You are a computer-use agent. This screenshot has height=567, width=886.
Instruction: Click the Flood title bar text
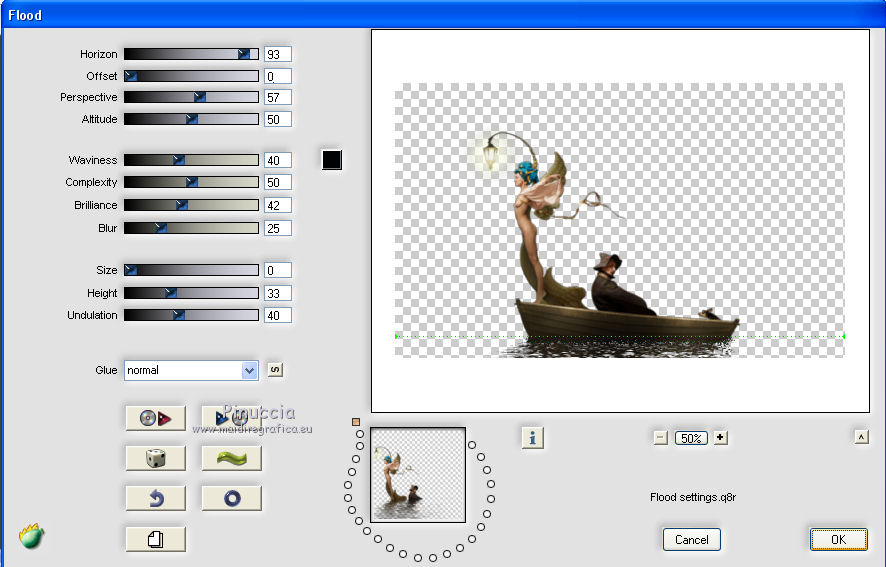[x=25, y=15]
